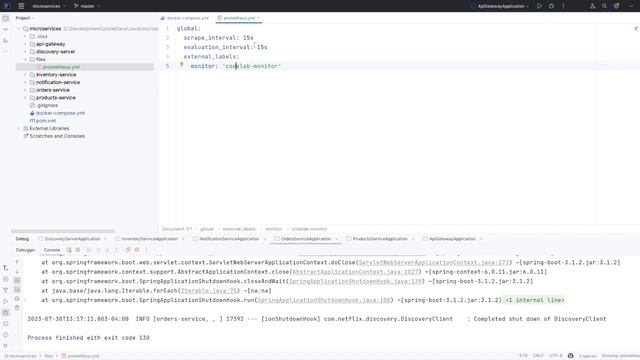The height and width of the screenshot is (360, 640).
Task: Close the prometheus.yml editor tab
Action: tap(258, 18)
